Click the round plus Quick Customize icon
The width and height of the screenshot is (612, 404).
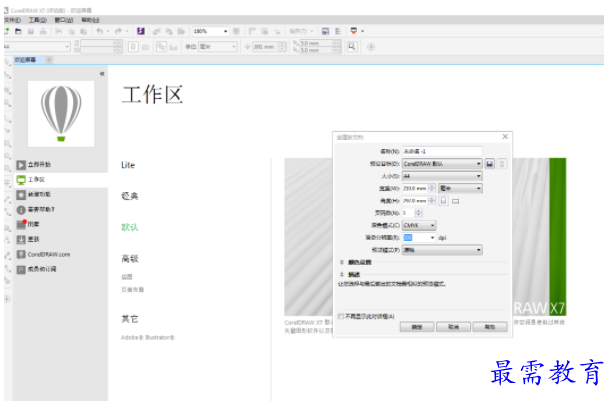(x=371, y=47)
